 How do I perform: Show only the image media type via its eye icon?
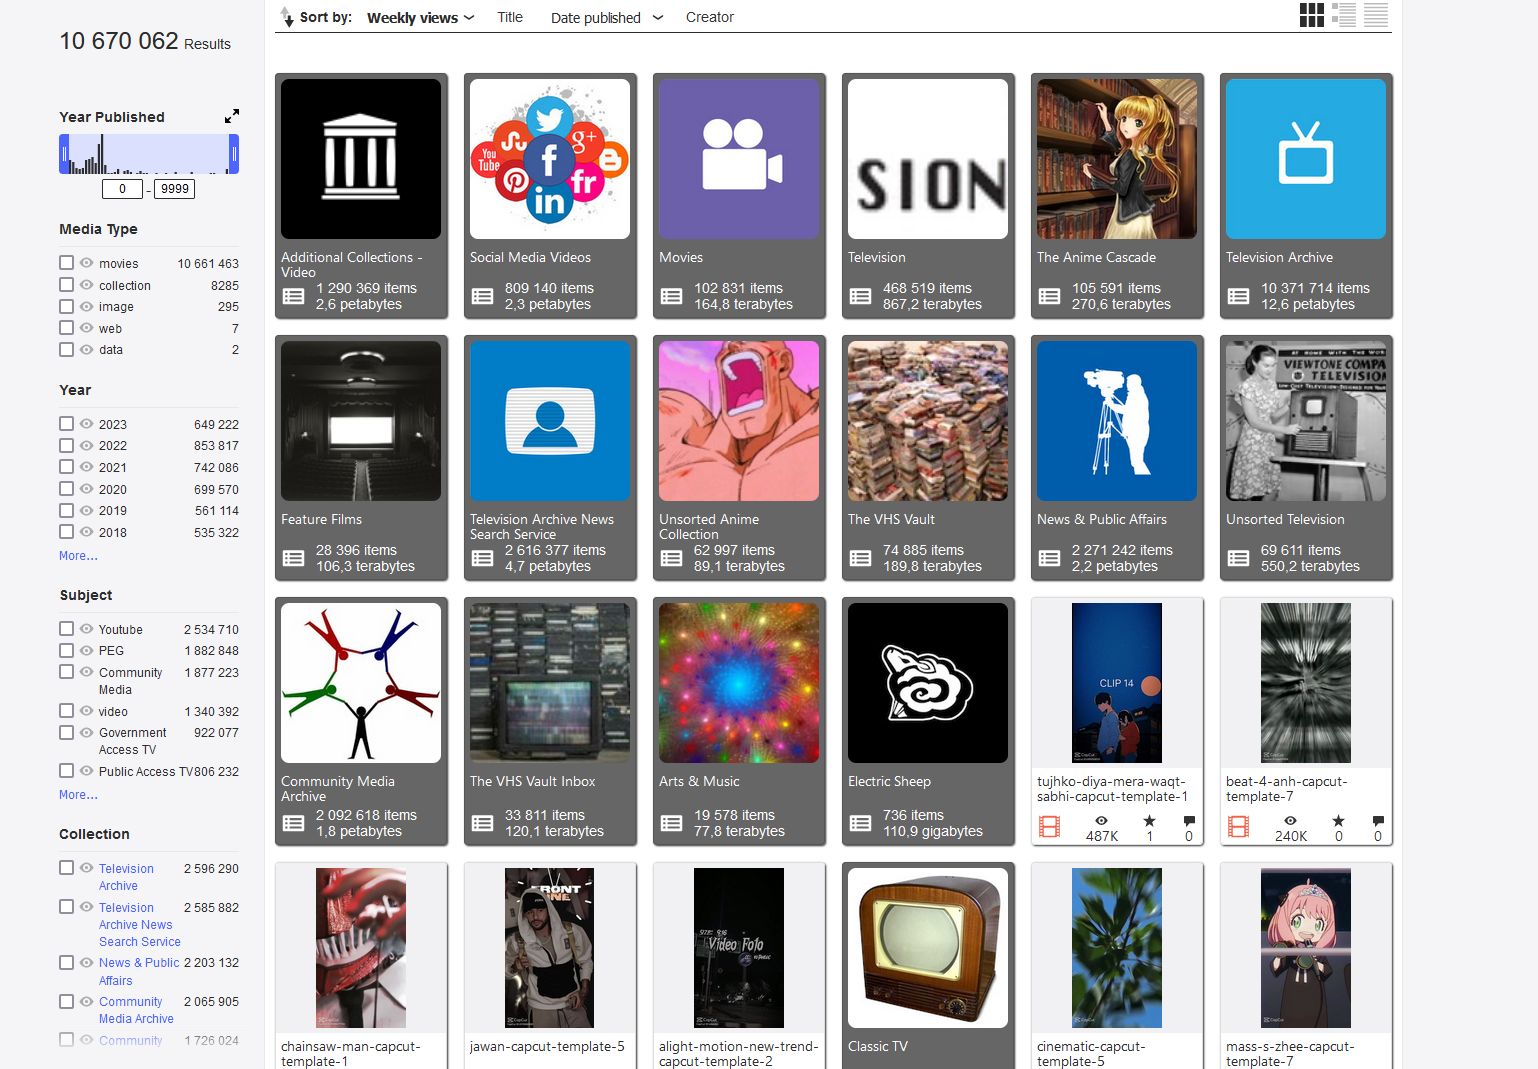(x=87, y=306)
